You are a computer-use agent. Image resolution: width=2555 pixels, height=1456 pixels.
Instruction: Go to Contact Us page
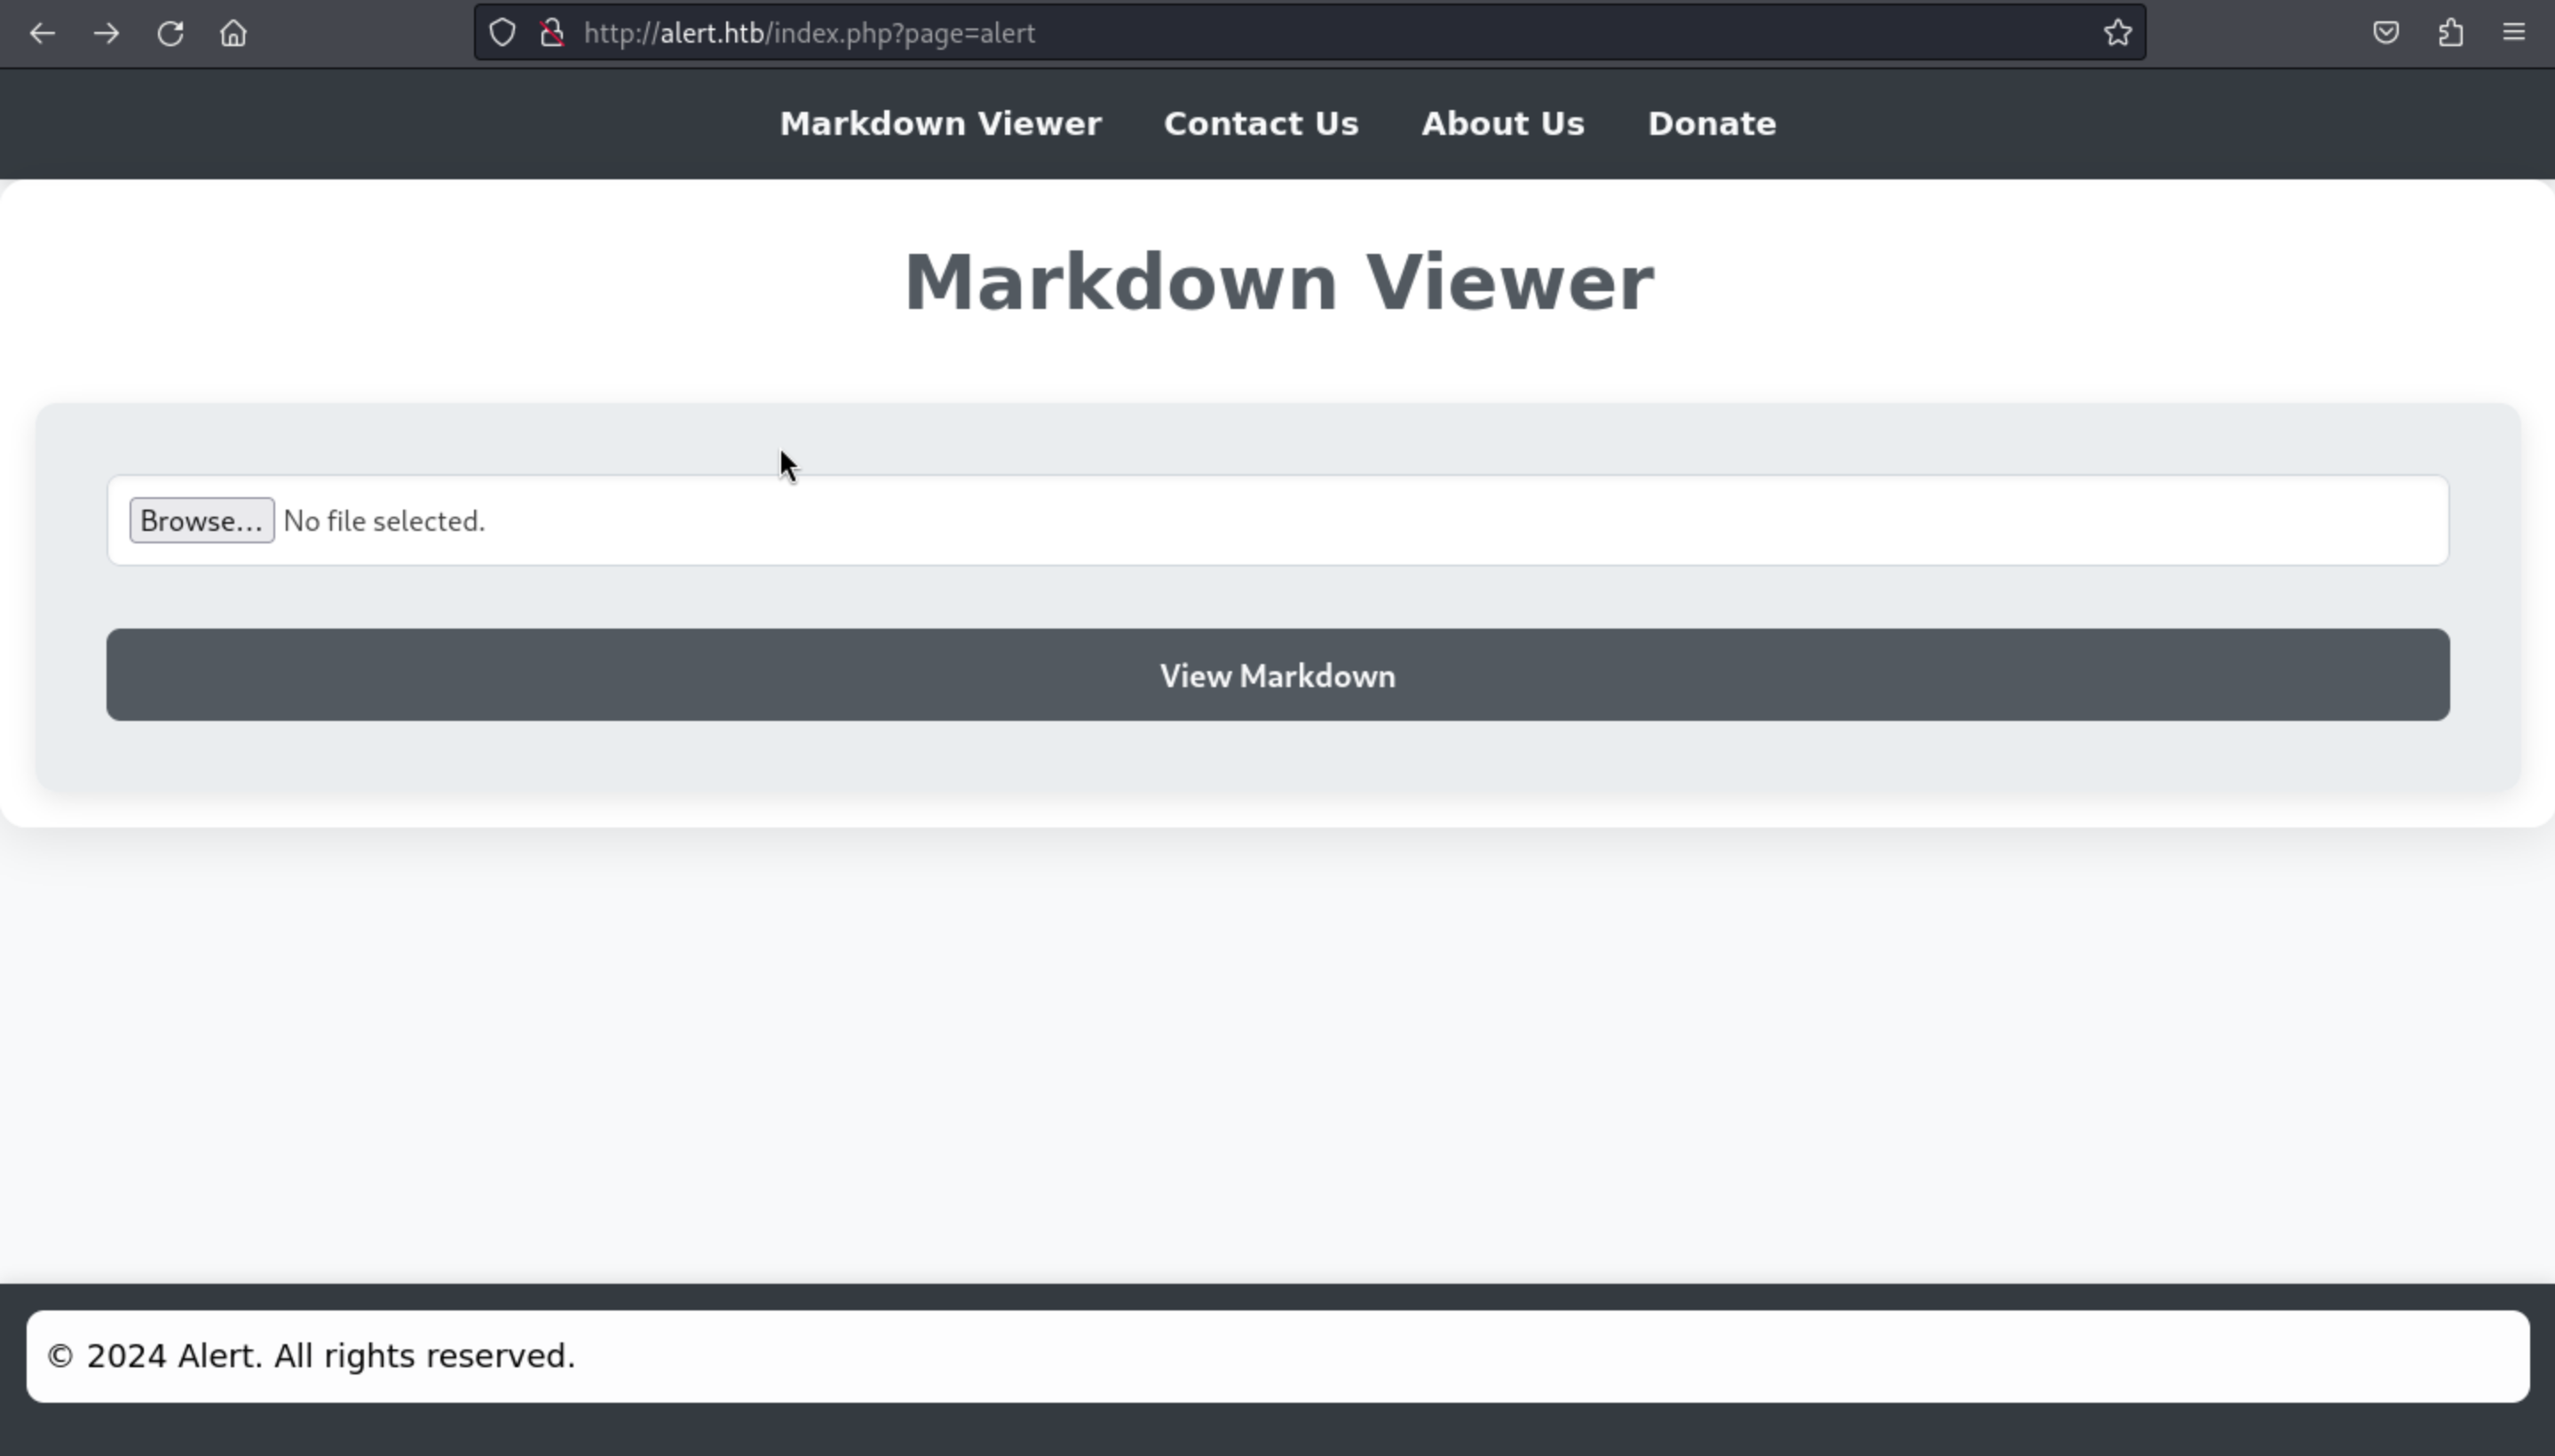tap(1261, 124)
